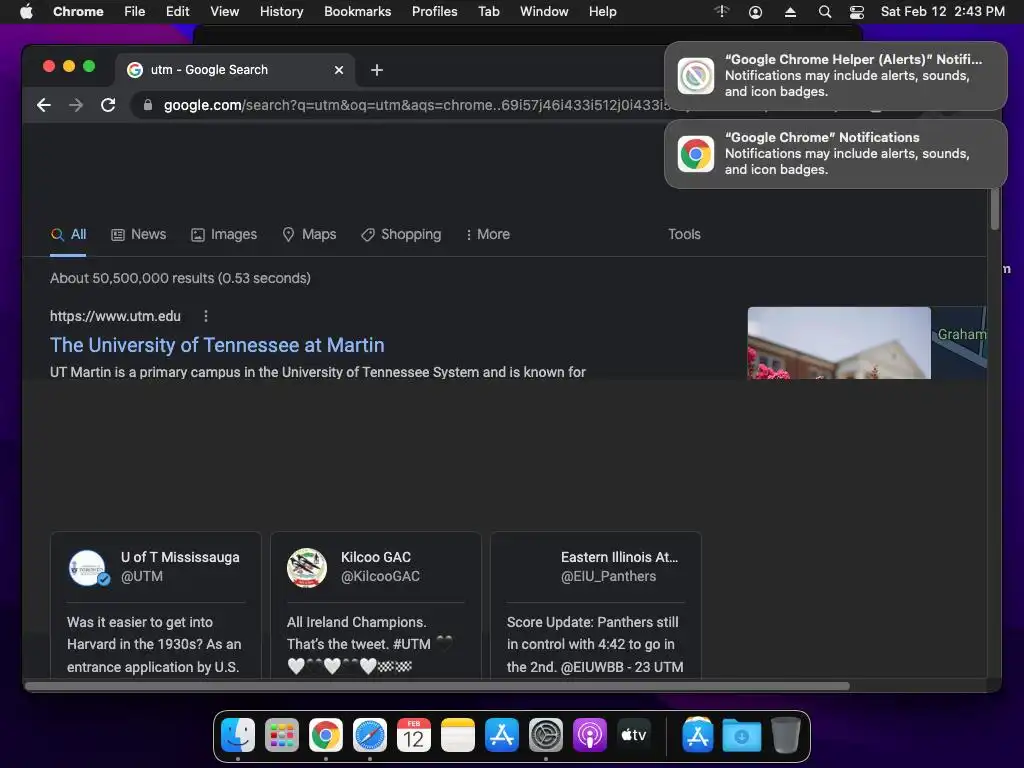
Task: Click the @UTM profile avatar
Action: 88,568
